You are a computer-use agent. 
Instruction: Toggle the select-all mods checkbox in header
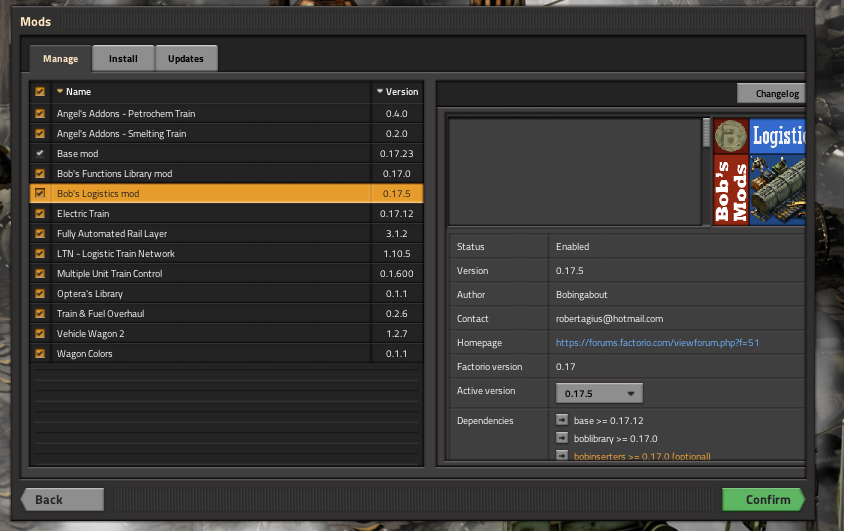click(x=40, y=91)
